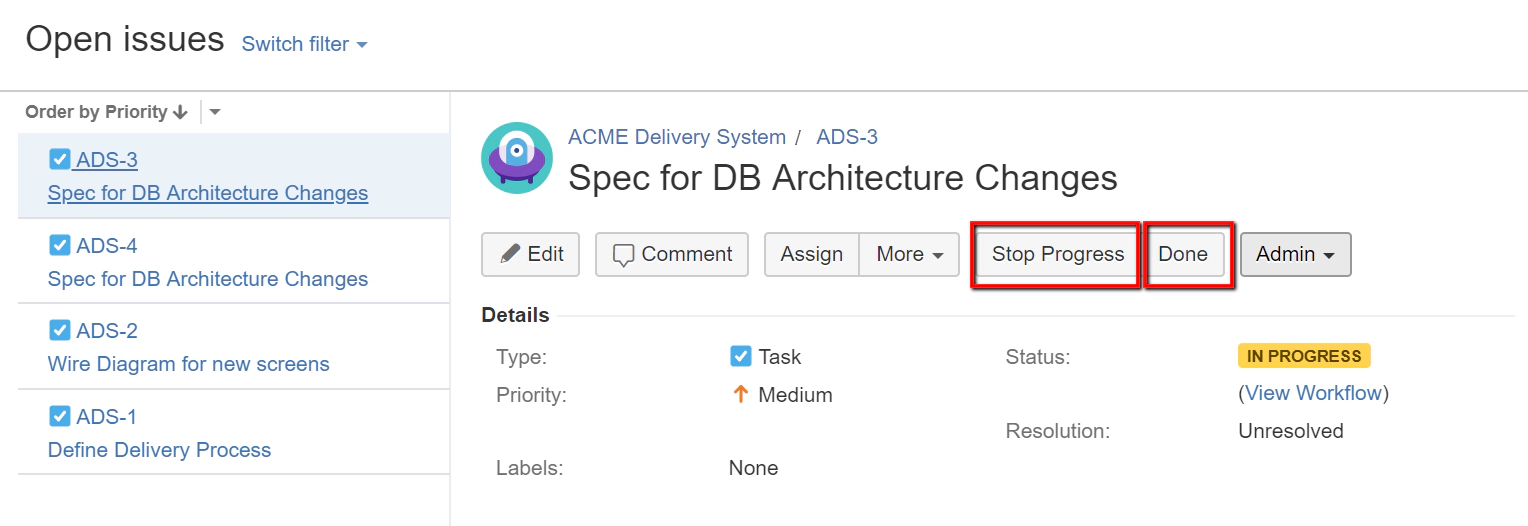Open the Switch filter dropdown
Viewport: 1528px width, 526px height.
(305, 45)
